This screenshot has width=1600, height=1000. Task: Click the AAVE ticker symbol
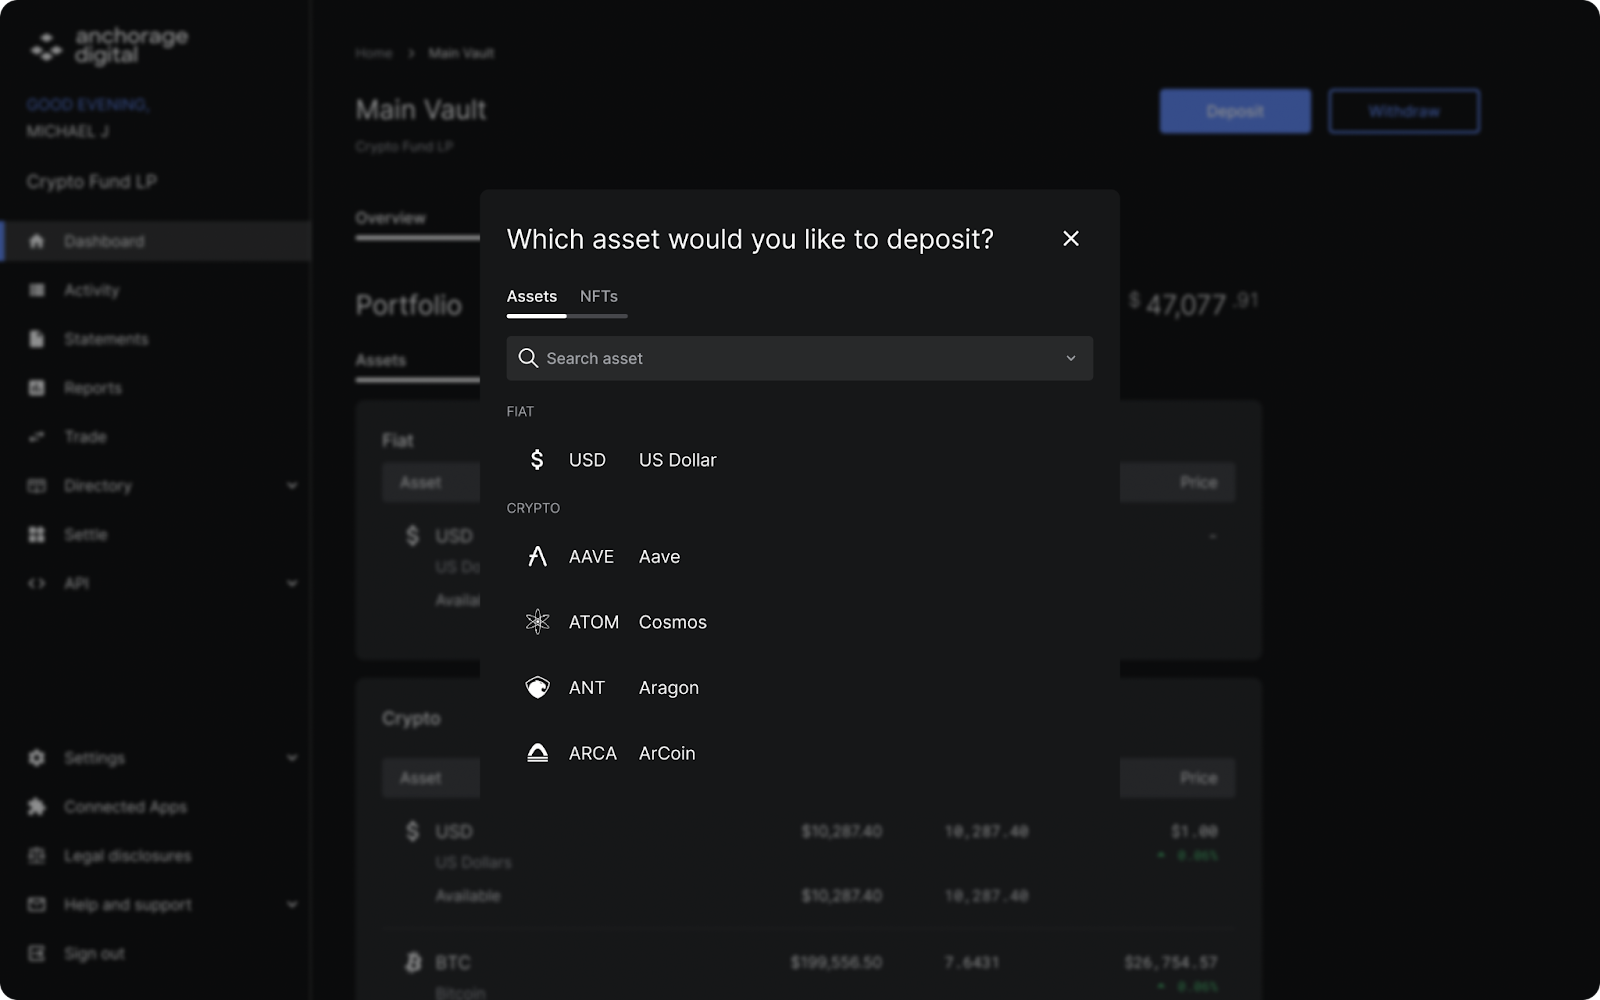coord(591,557)
